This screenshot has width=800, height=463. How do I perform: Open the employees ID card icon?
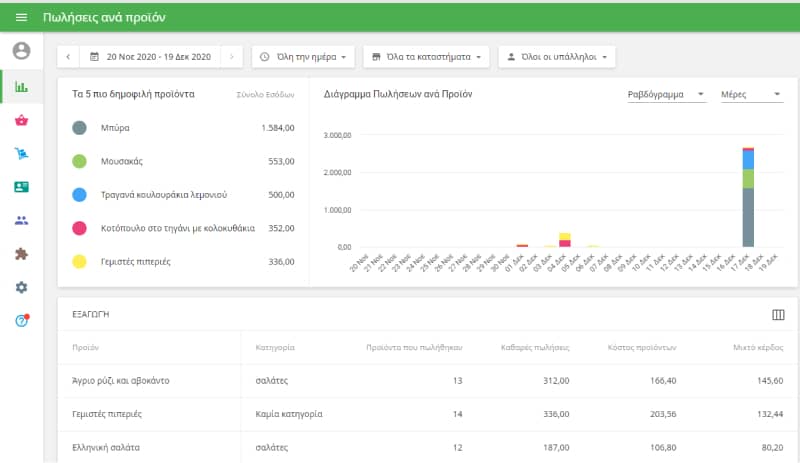click(x=21, y=187)
